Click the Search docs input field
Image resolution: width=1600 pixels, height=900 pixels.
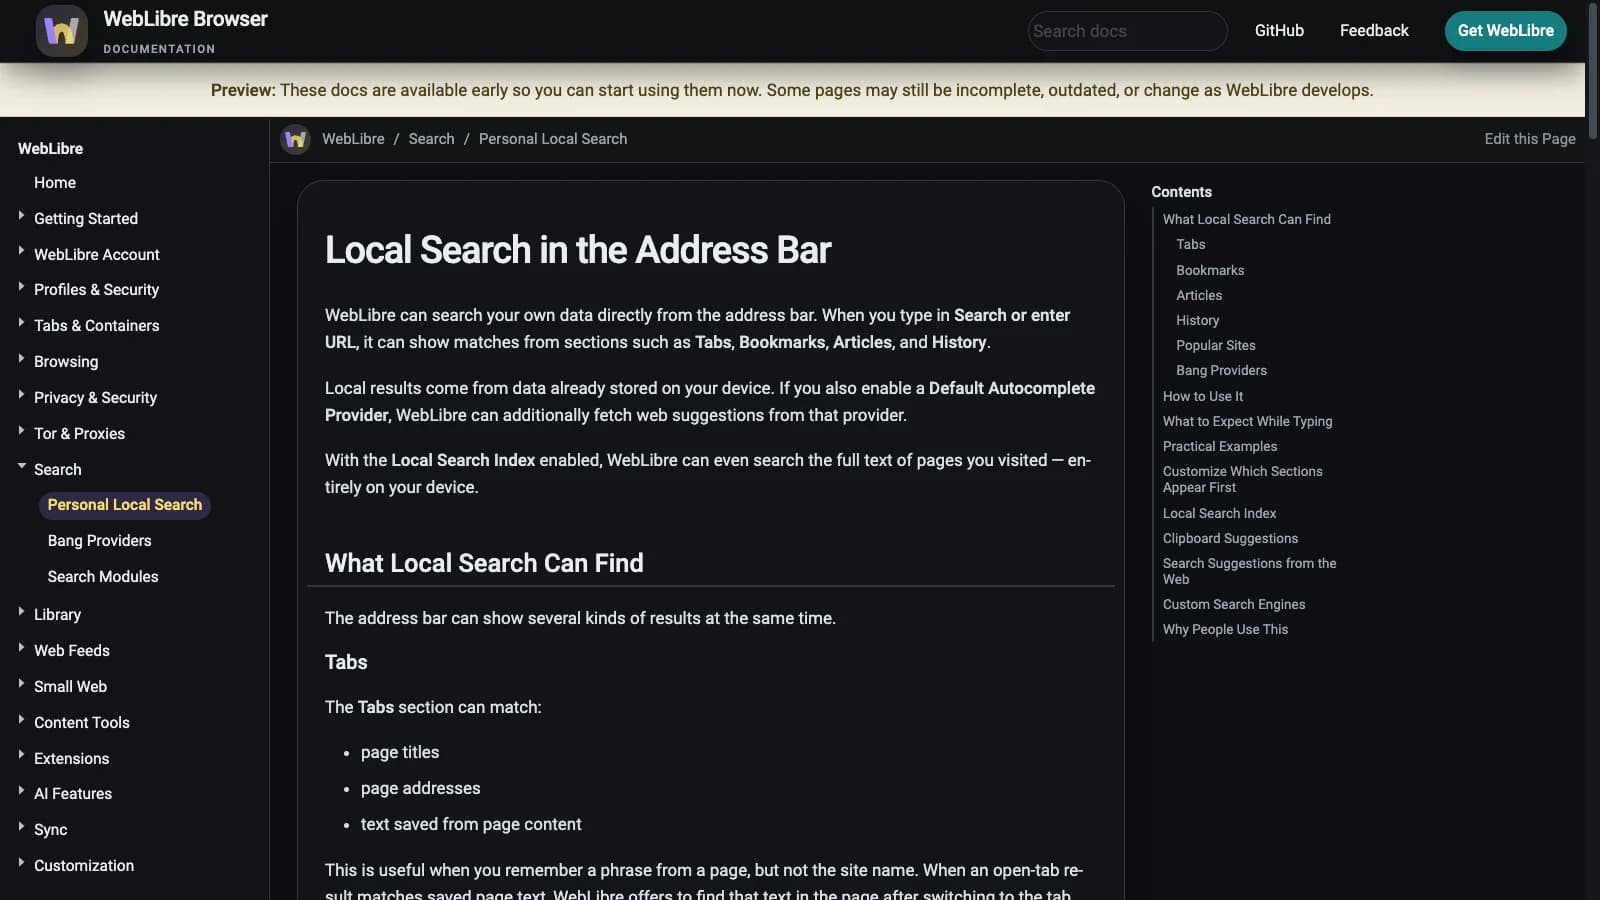coord(1127,31)
